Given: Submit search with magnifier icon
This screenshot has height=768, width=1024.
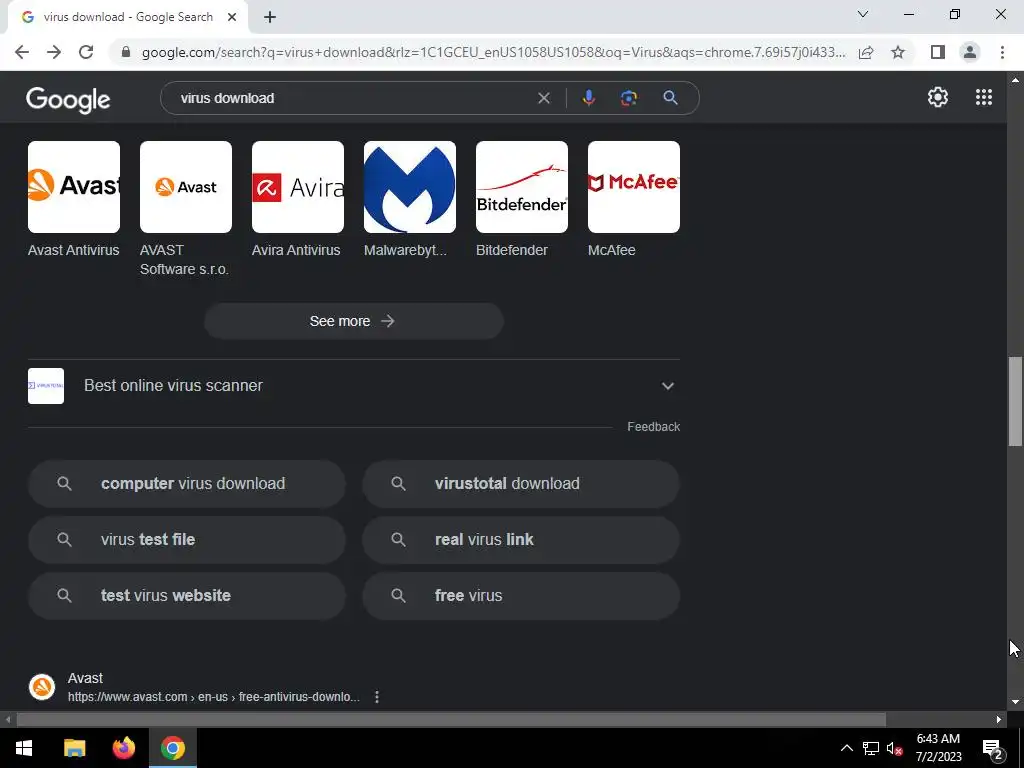Looking at the screenshot, I should (x=670, y=98).
